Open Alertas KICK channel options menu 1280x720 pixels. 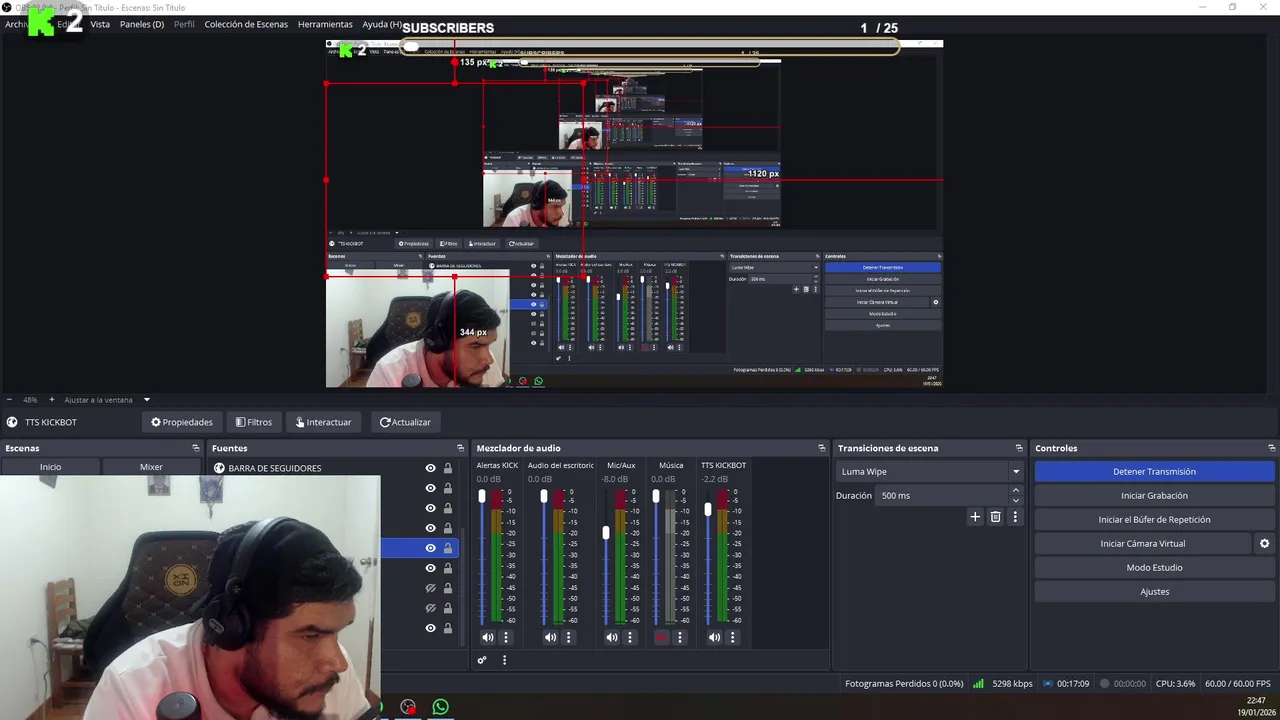tap(506, 637)
